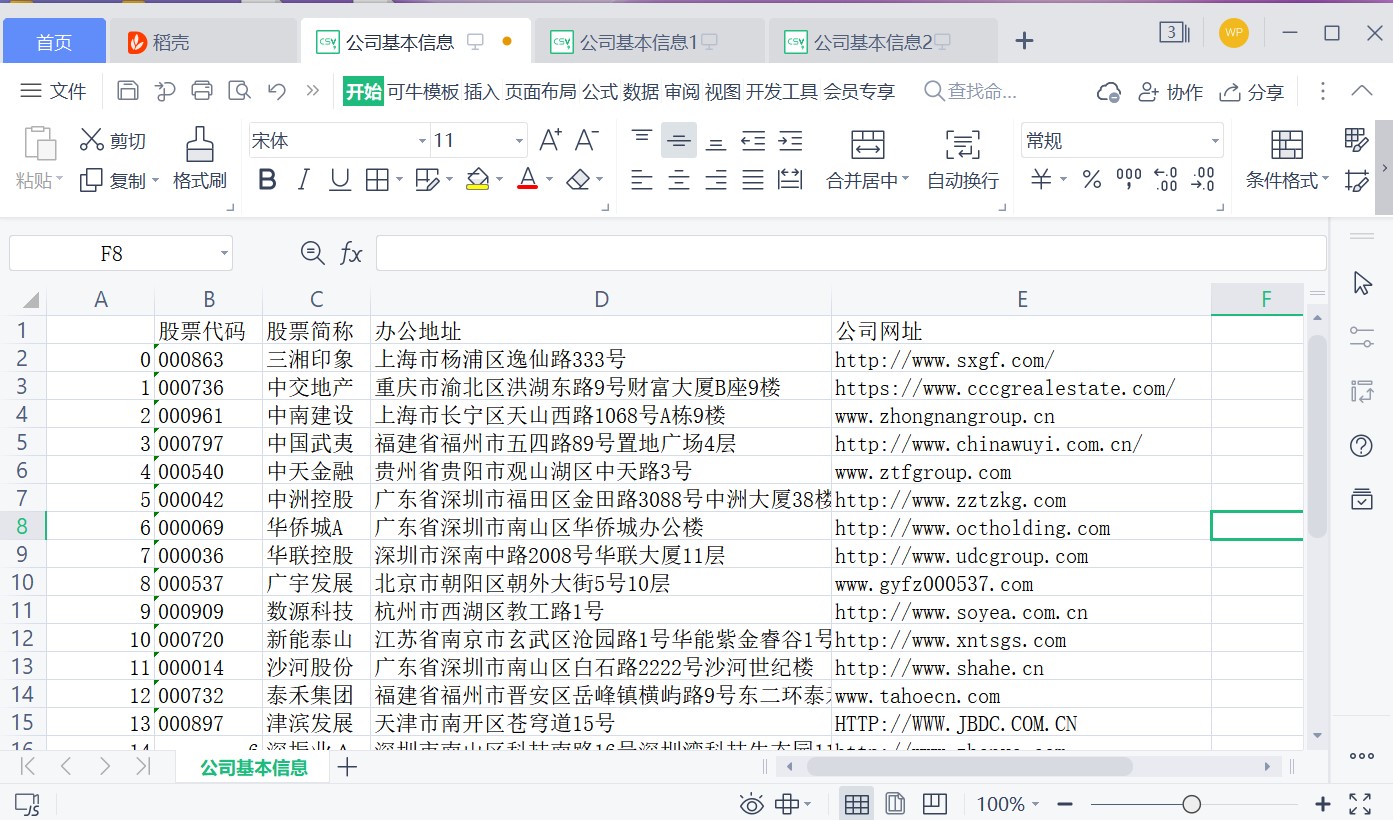Increase indent icon
Image resolution: width=1393 pixels, height=820 pixels.
[790, 140]
